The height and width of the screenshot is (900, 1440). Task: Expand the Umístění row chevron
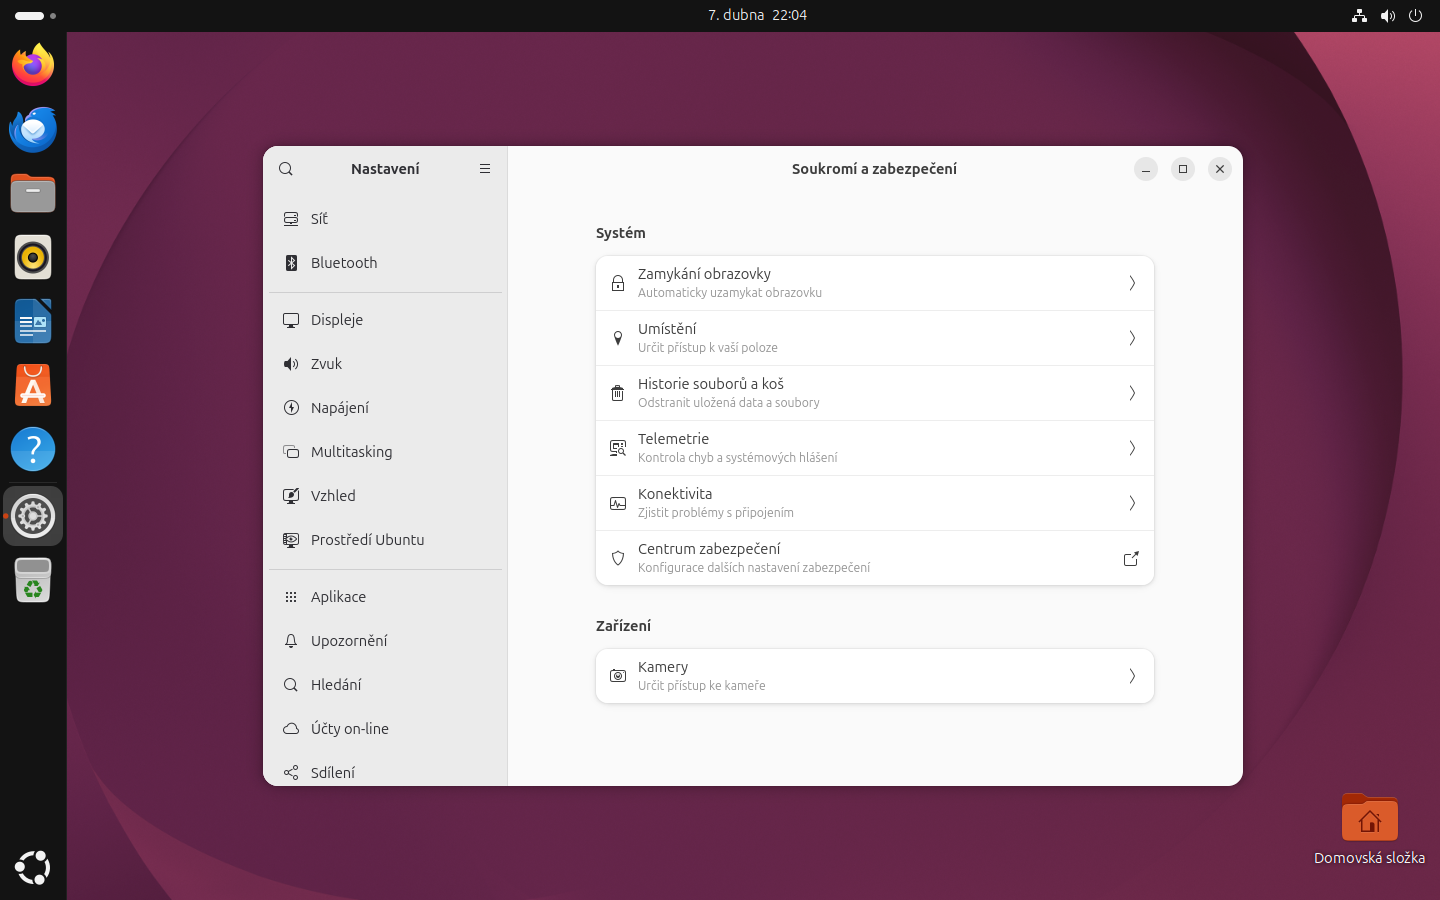1131,339
